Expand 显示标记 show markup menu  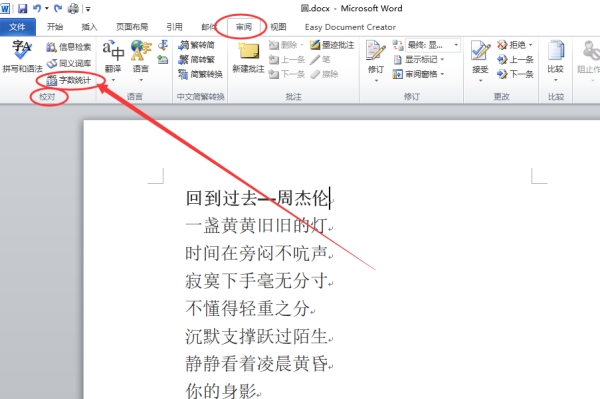[419, 59]
